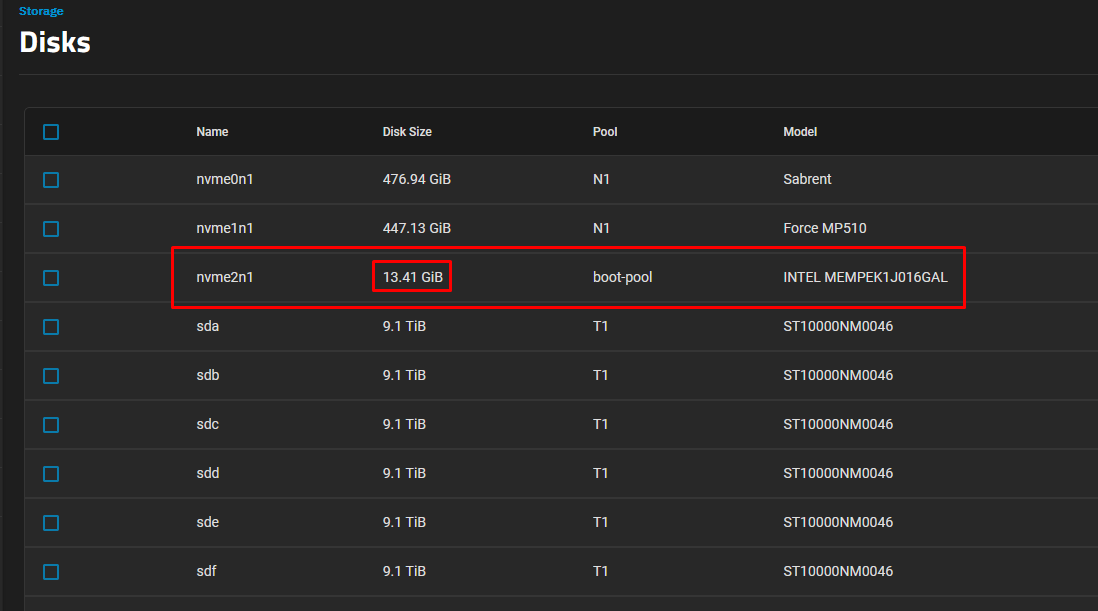Check the checkbox for disk nvme1n1
This screenshot has height=611, width=1098.
51,228
